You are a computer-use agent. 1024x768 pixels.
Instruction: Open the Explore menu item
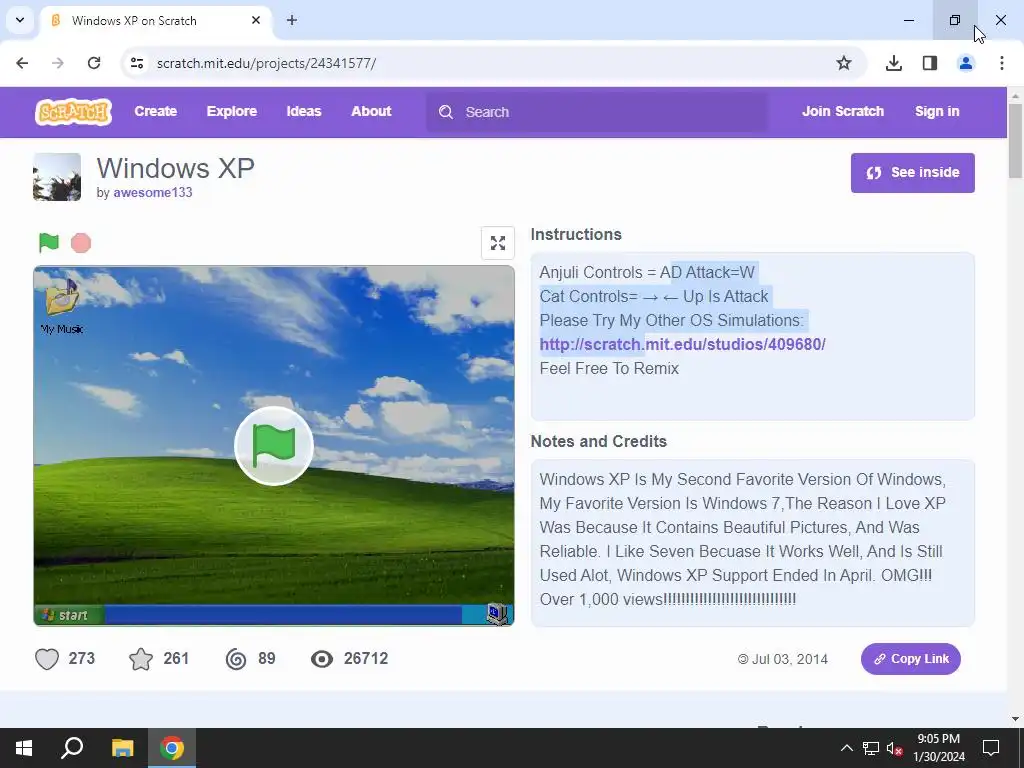coord(232,112)
